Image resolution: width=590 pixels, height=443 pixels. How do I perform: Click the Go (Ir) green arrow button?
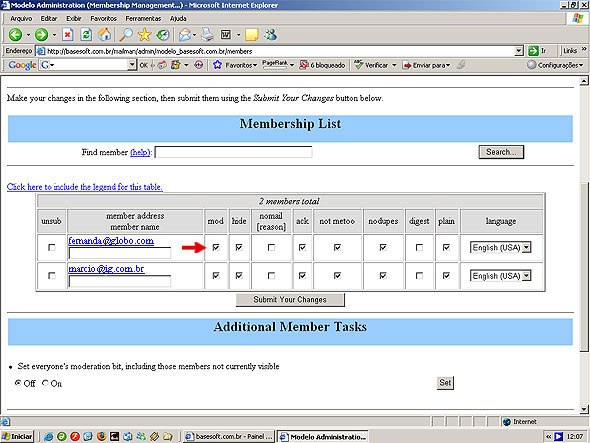click(533, 50)
